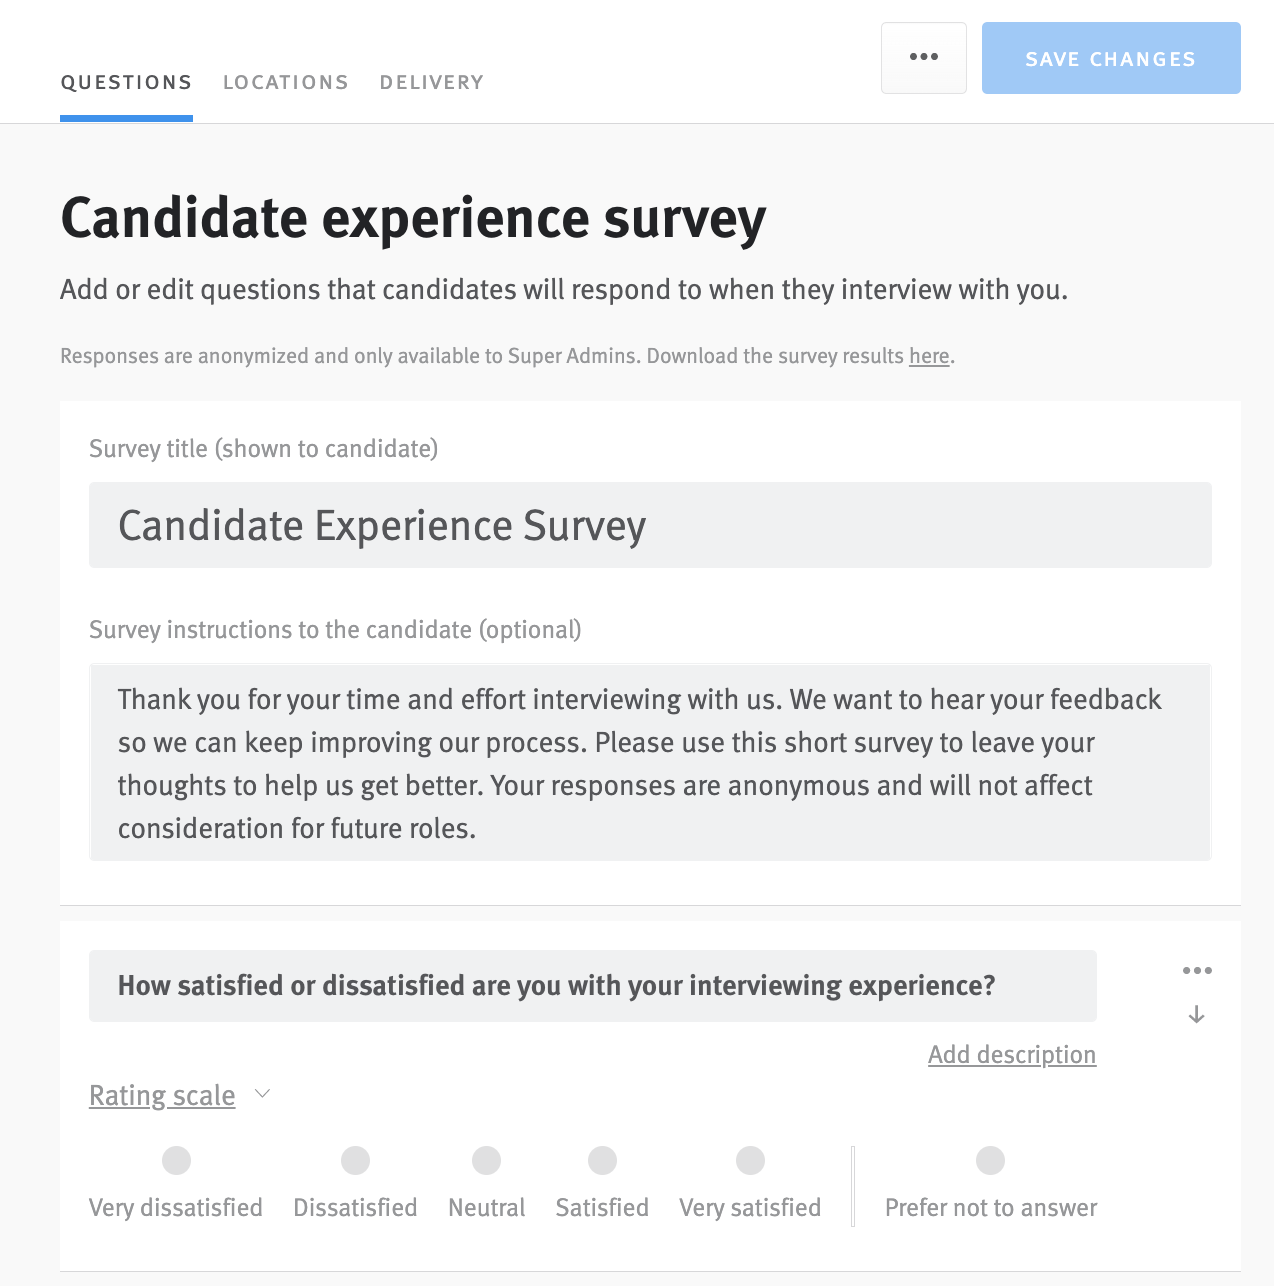Select the Very satisfied rating option
The height and width of the screenshot is (1286, 1274).
750,1160
